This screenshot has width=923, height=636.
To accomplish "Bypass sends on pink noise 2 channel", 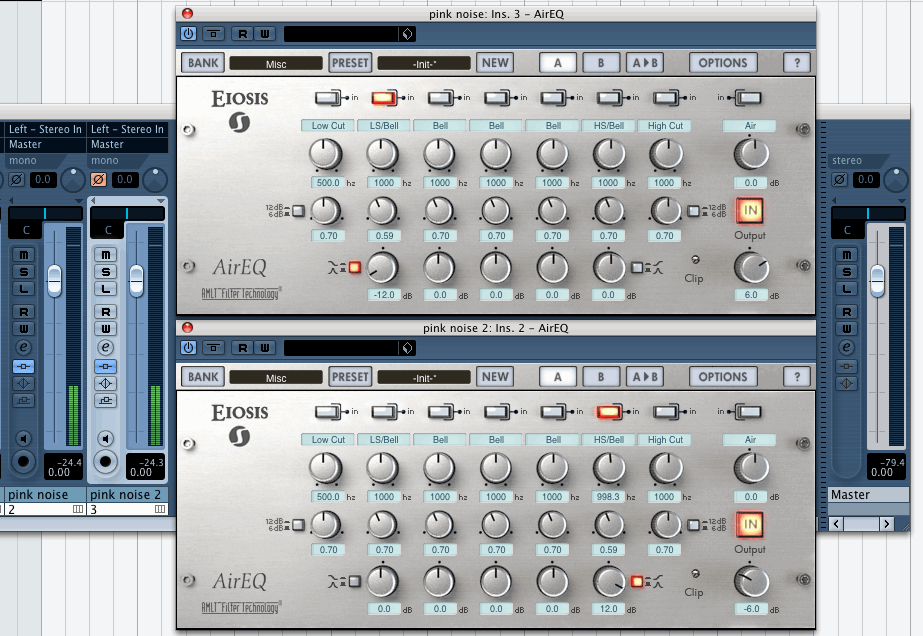I will (105, 400).
